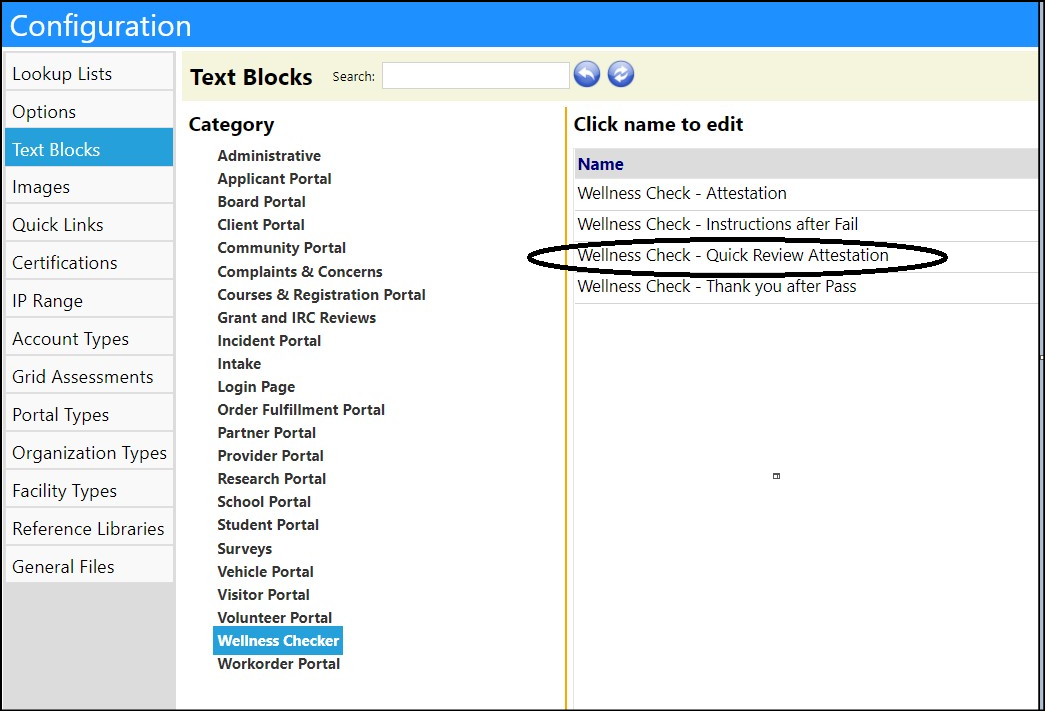Click the blue back arrow icon

pyautogui.click(x=586, y=74)
